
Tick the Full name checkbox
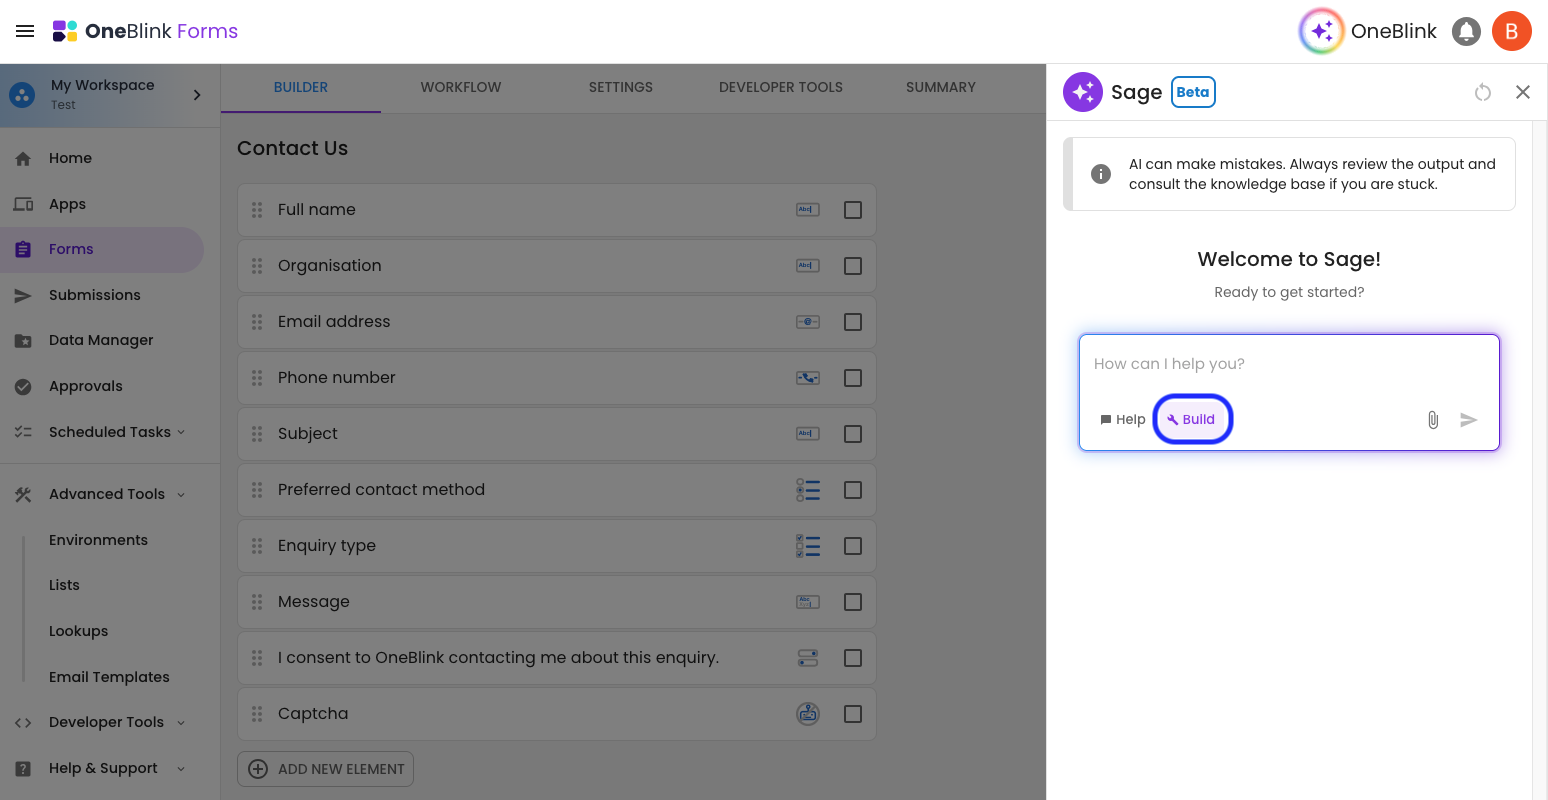(853, 210)
